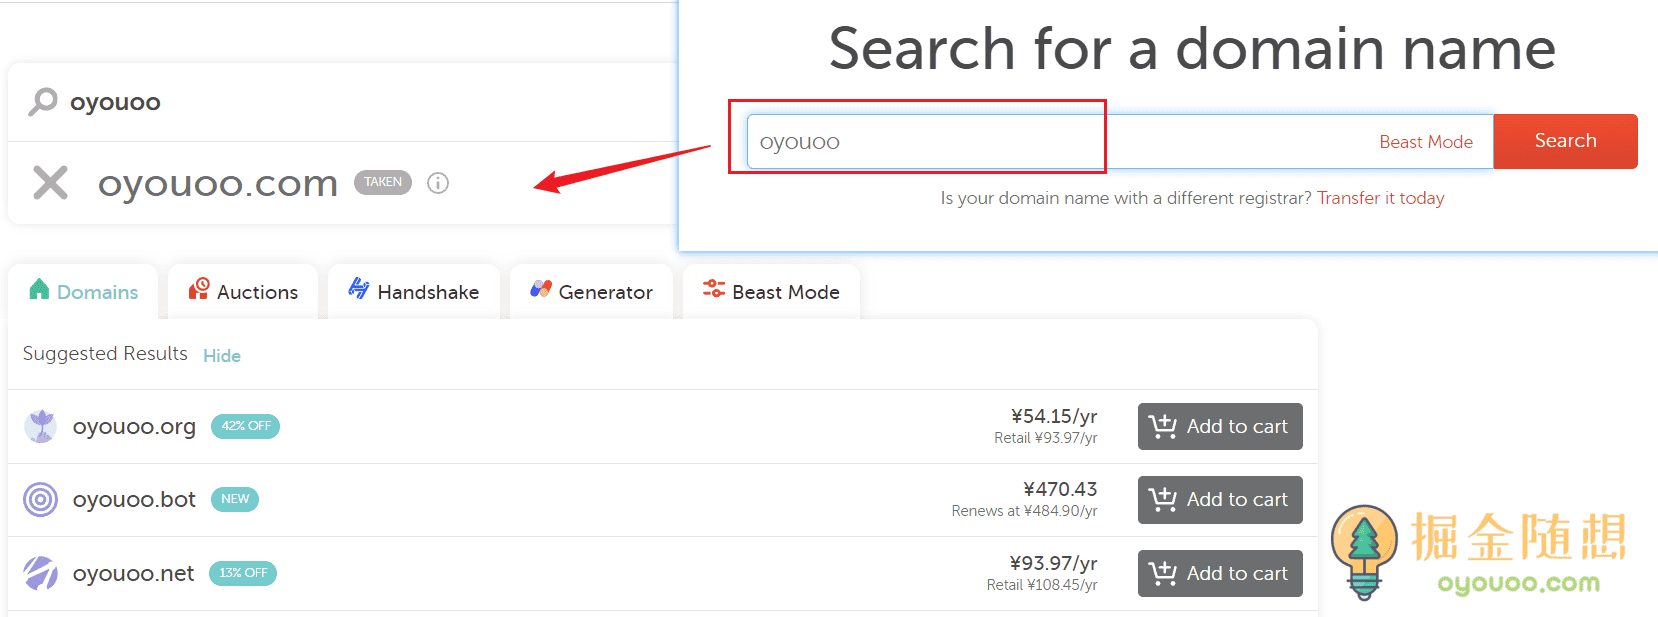Viewport: 1658px width, 617px height.
Task: Select the Generator tab
Action: click(591, 292)
